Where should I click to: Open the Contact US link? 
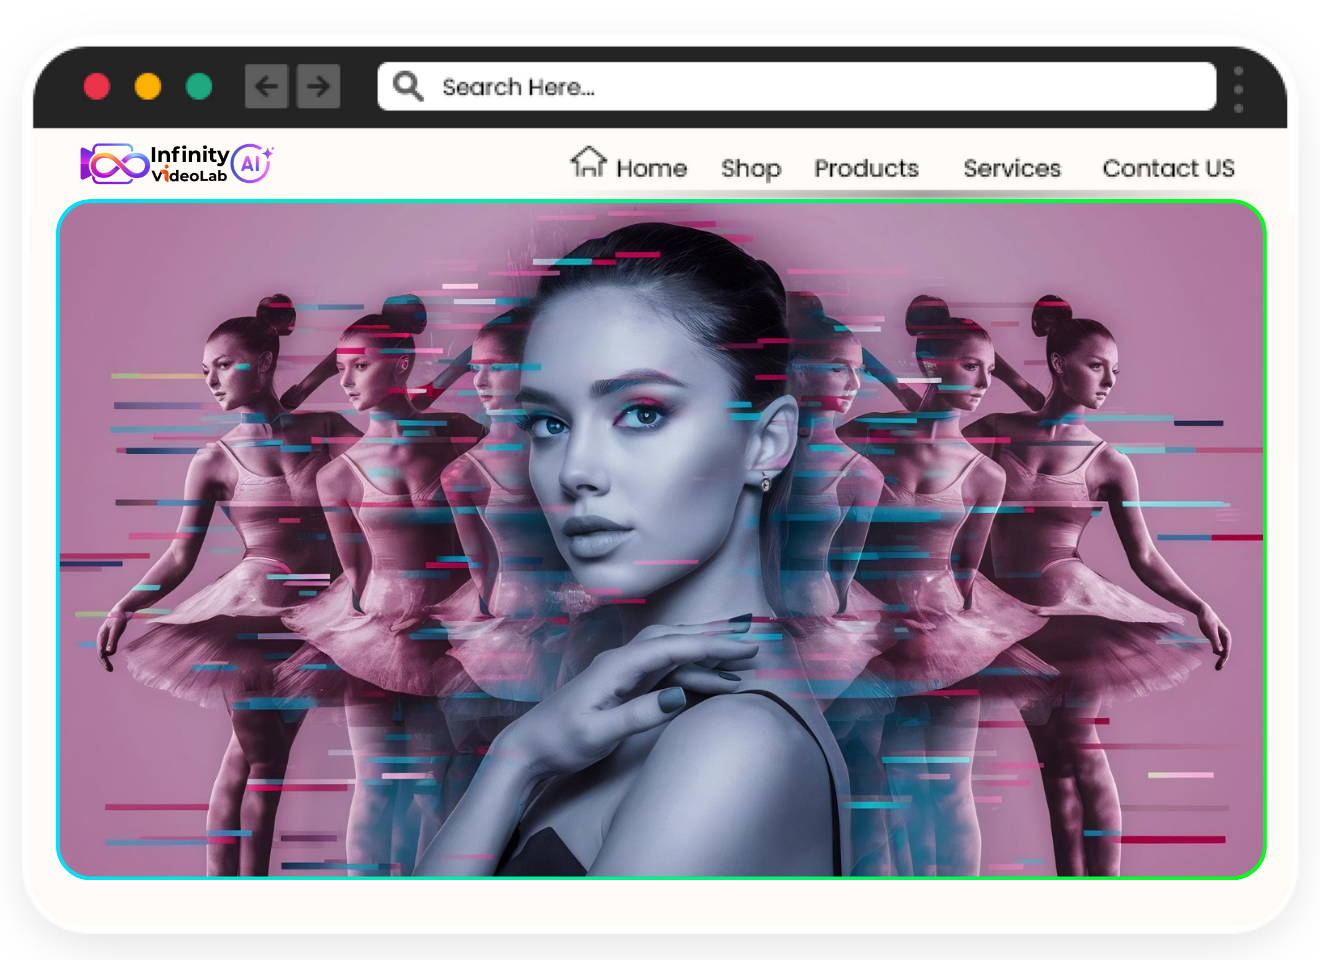[x=1168, y=168]
